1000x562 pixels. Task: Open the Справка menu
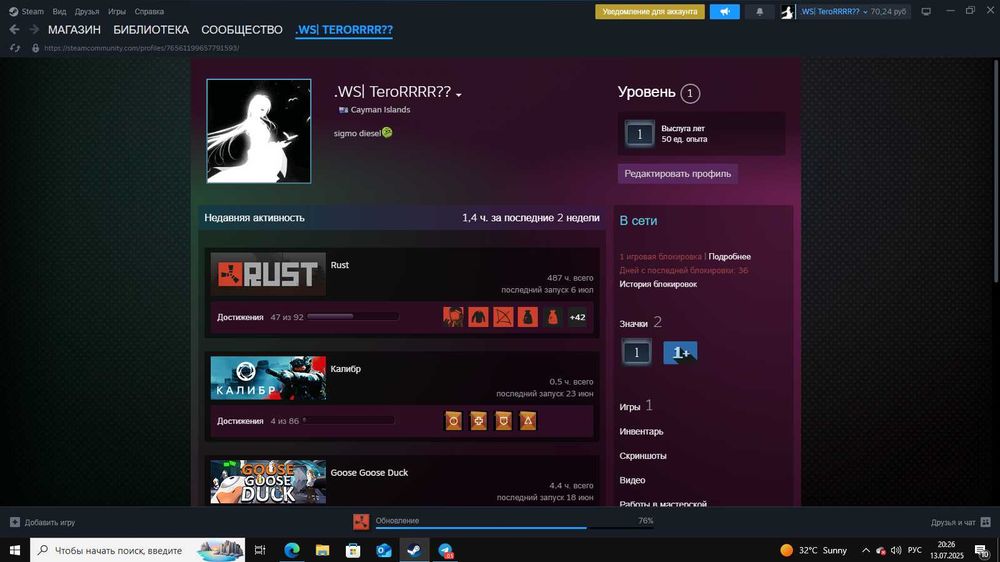pos(149,11)
